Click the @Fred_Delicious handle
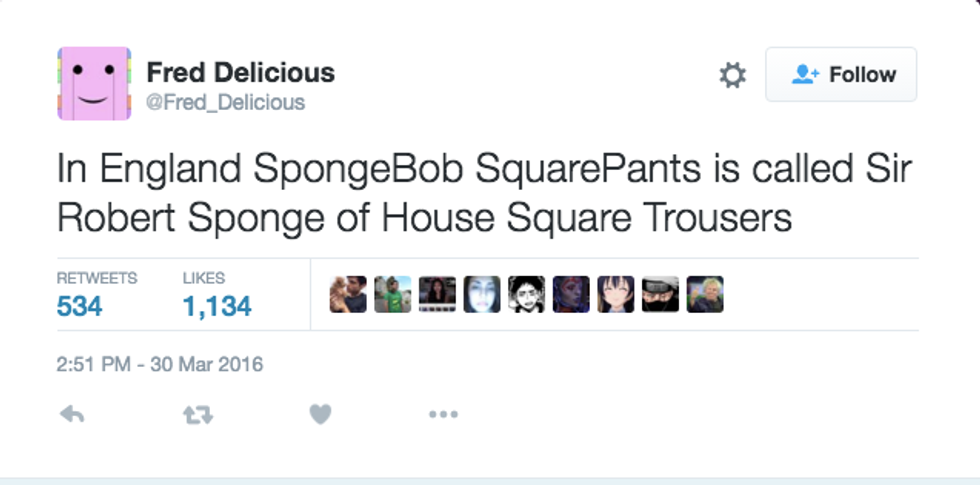Screen dimensions: 980x485 pyautogui.click(x=225, y=103)
